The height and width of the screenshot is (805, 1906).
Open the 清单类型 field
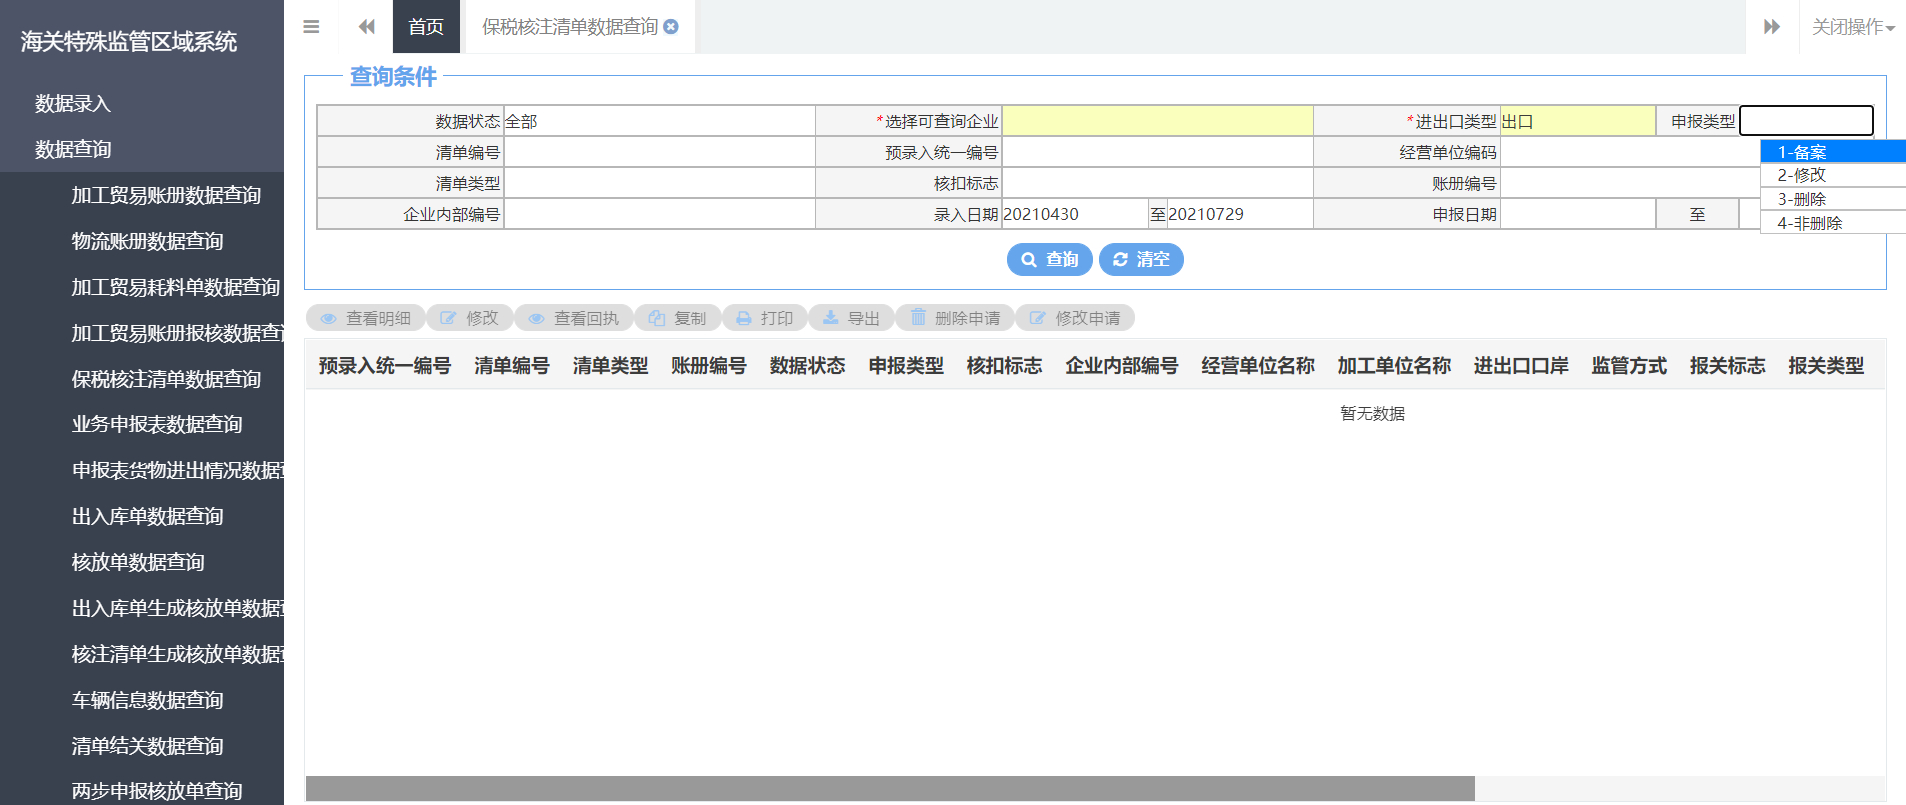[x=659, y=183]
